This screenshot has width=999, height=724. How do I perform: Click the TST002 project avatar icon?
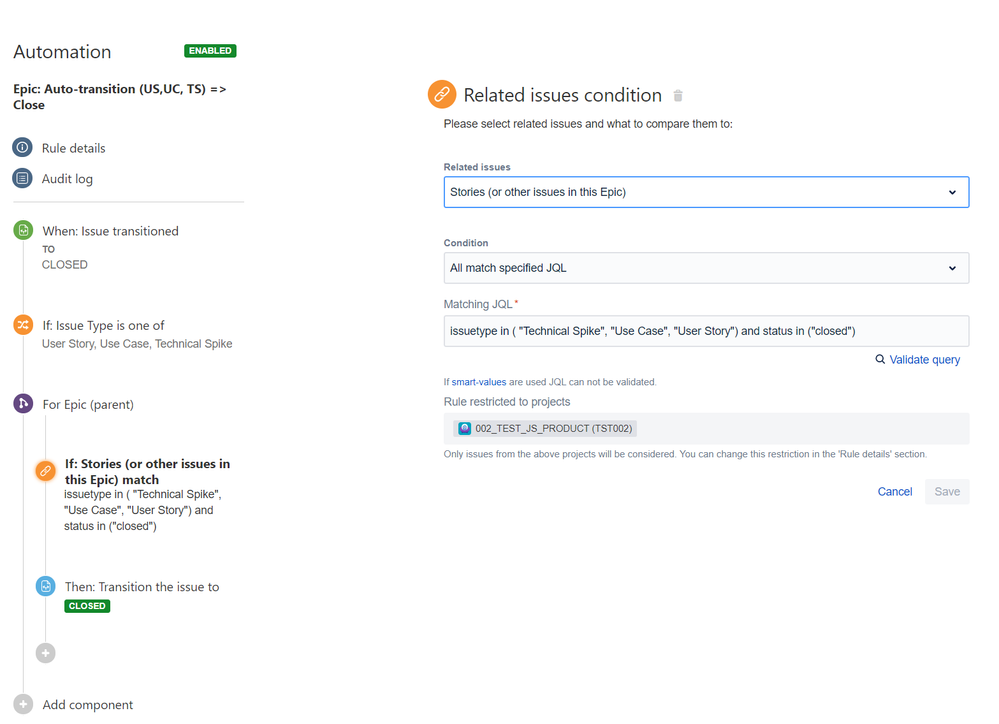pos(464,428)
